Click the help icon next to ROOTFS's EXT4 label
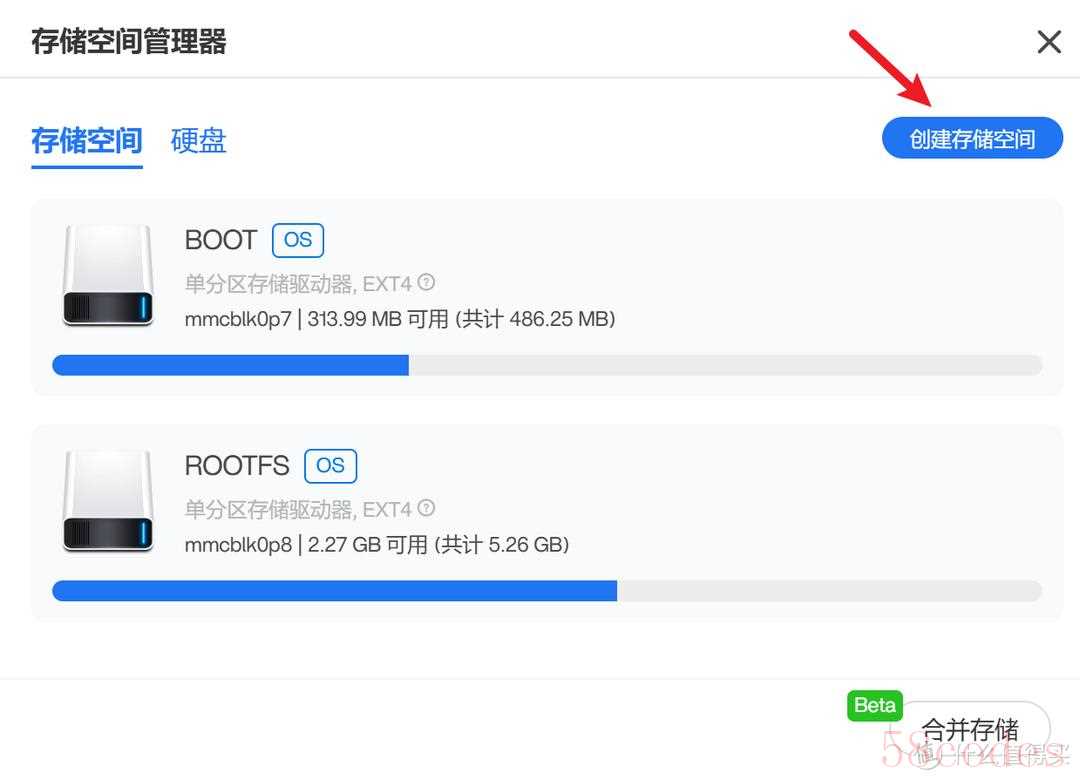1080x780 pixels. click(426, 509)
